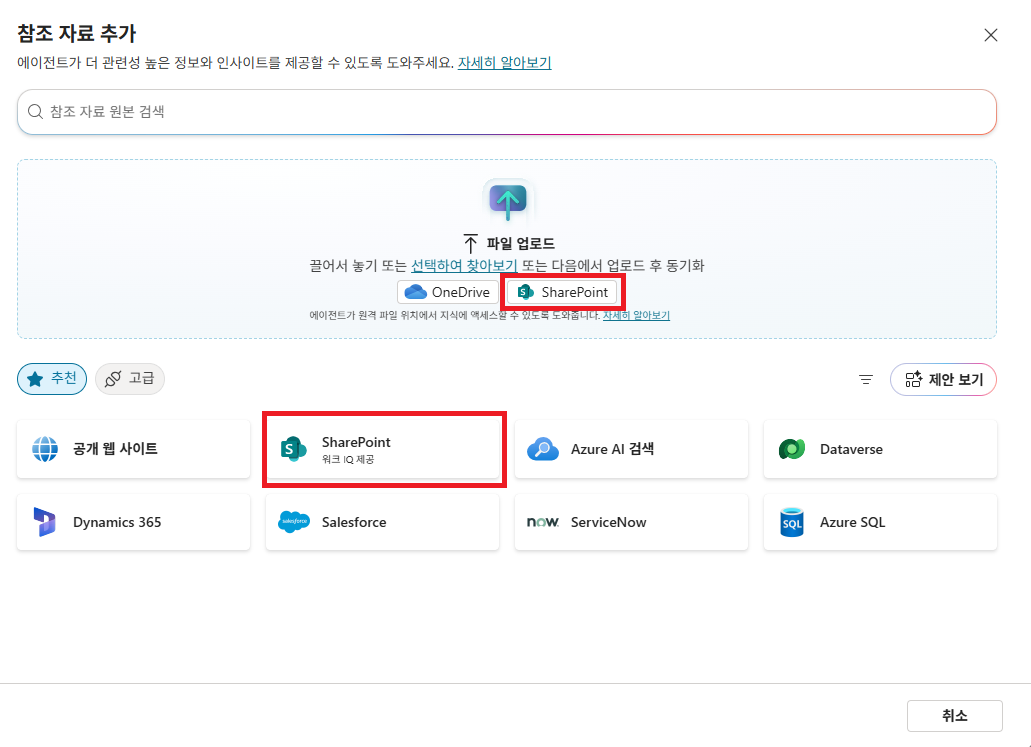The image size is (1031, 747).
Task: Click the globe icon for 공개 웹 사이트
Action: click(45, 449)
